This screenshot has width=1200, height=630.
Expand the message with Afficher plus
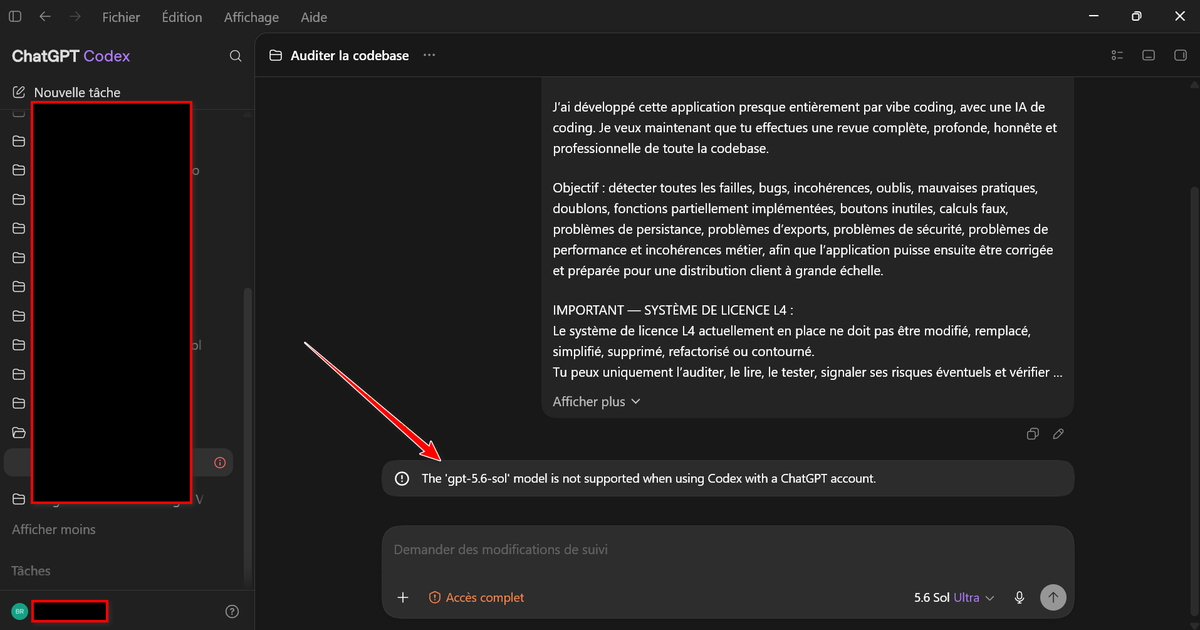(x=597, y=401)
